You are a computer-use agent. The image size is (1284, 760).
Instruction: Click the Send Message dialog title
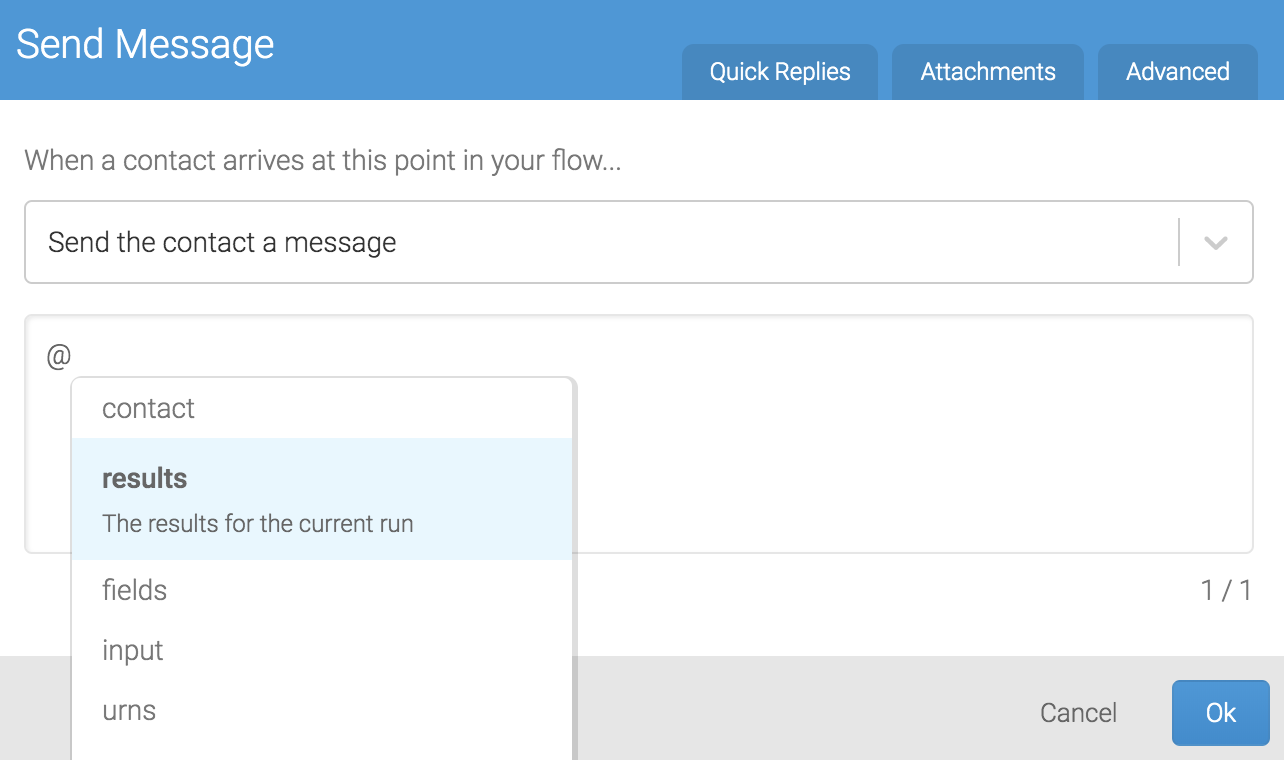tap(145, 44)
